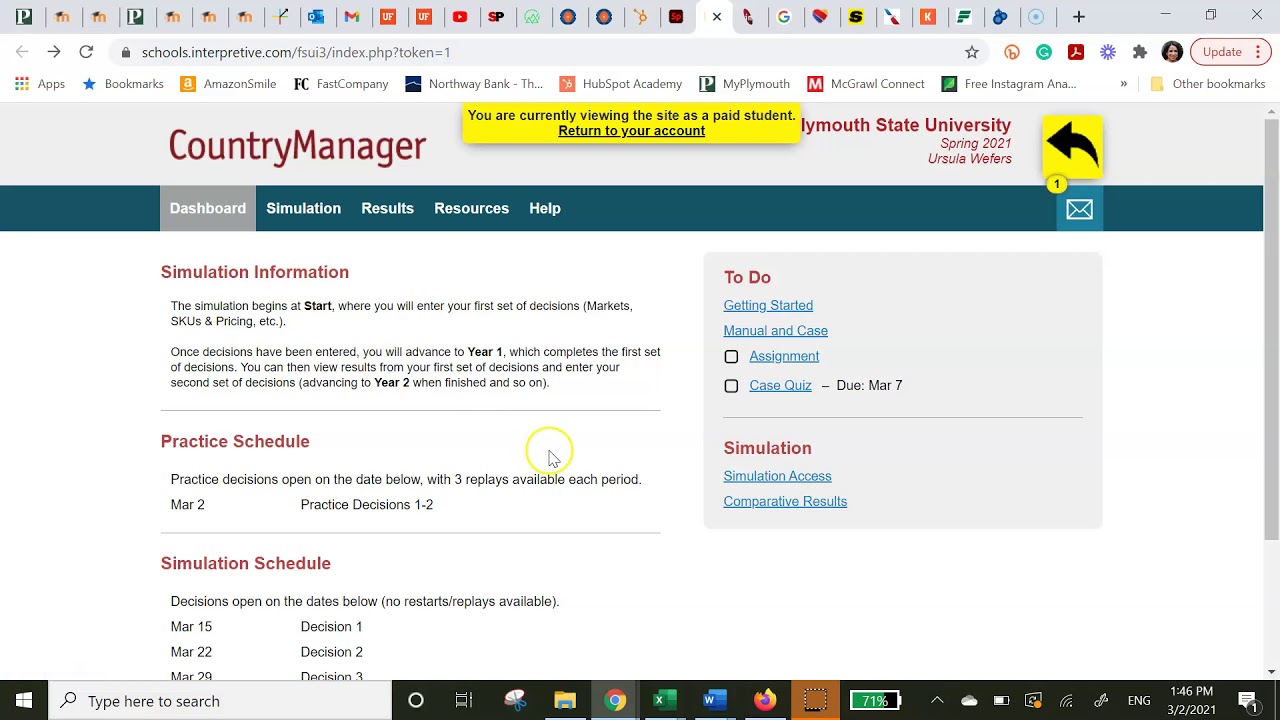Image resolution: width=1280 pixels, height=720 pixels.
Task: Open the Wi-Fi network tray icon
Action: pyautogui.click(x=1066, y=700)
